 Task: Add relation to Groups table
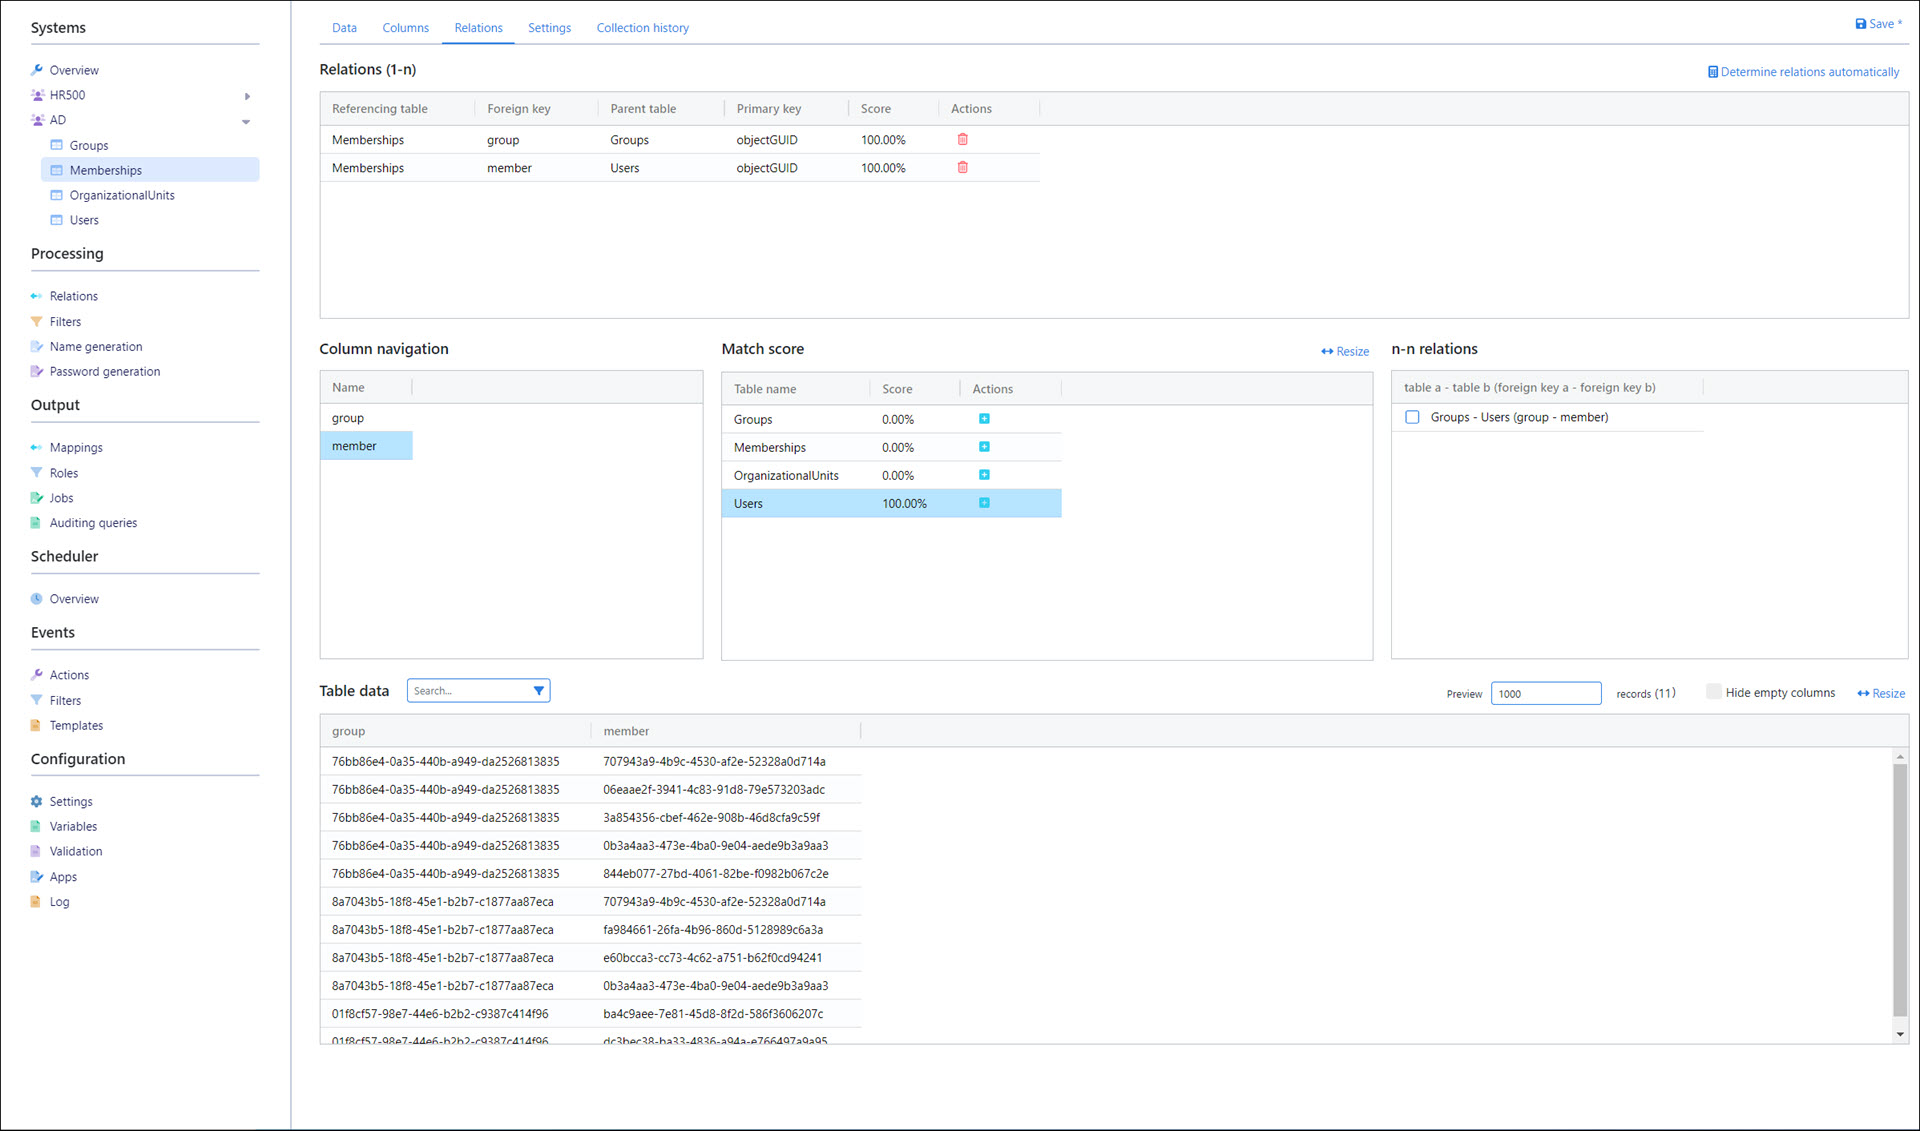[x=984, y=419]
